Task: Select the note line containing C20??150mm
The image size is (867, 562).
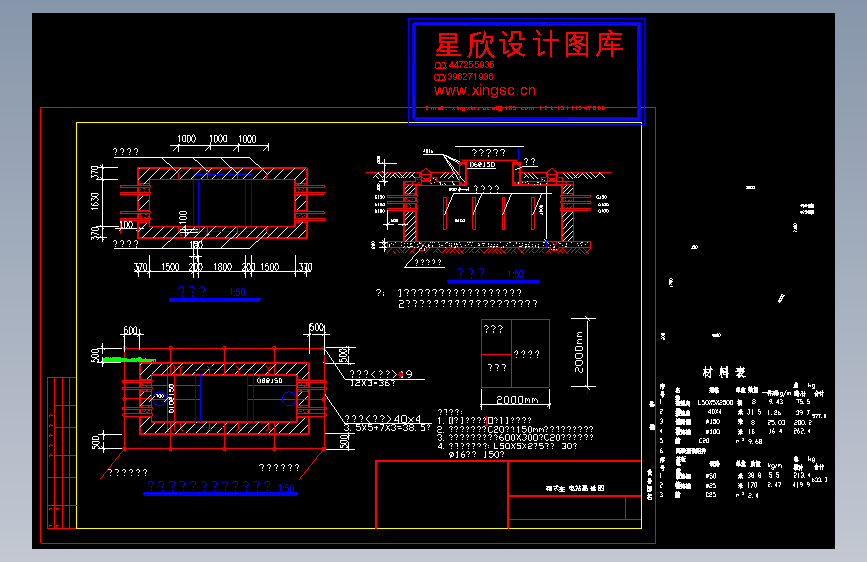Action: click(515, 429)
